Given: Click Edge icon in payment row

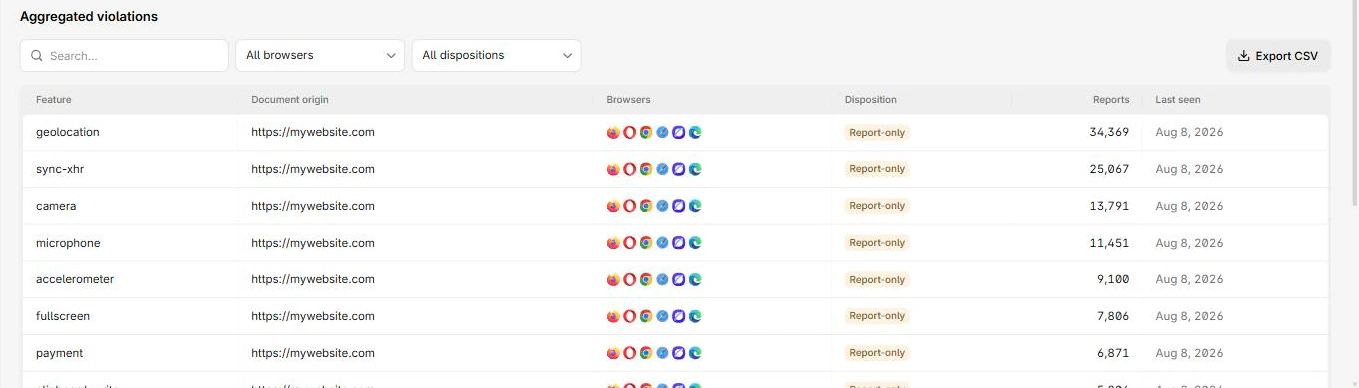Looking at the screenshot, I should click(x=695, y=353).
